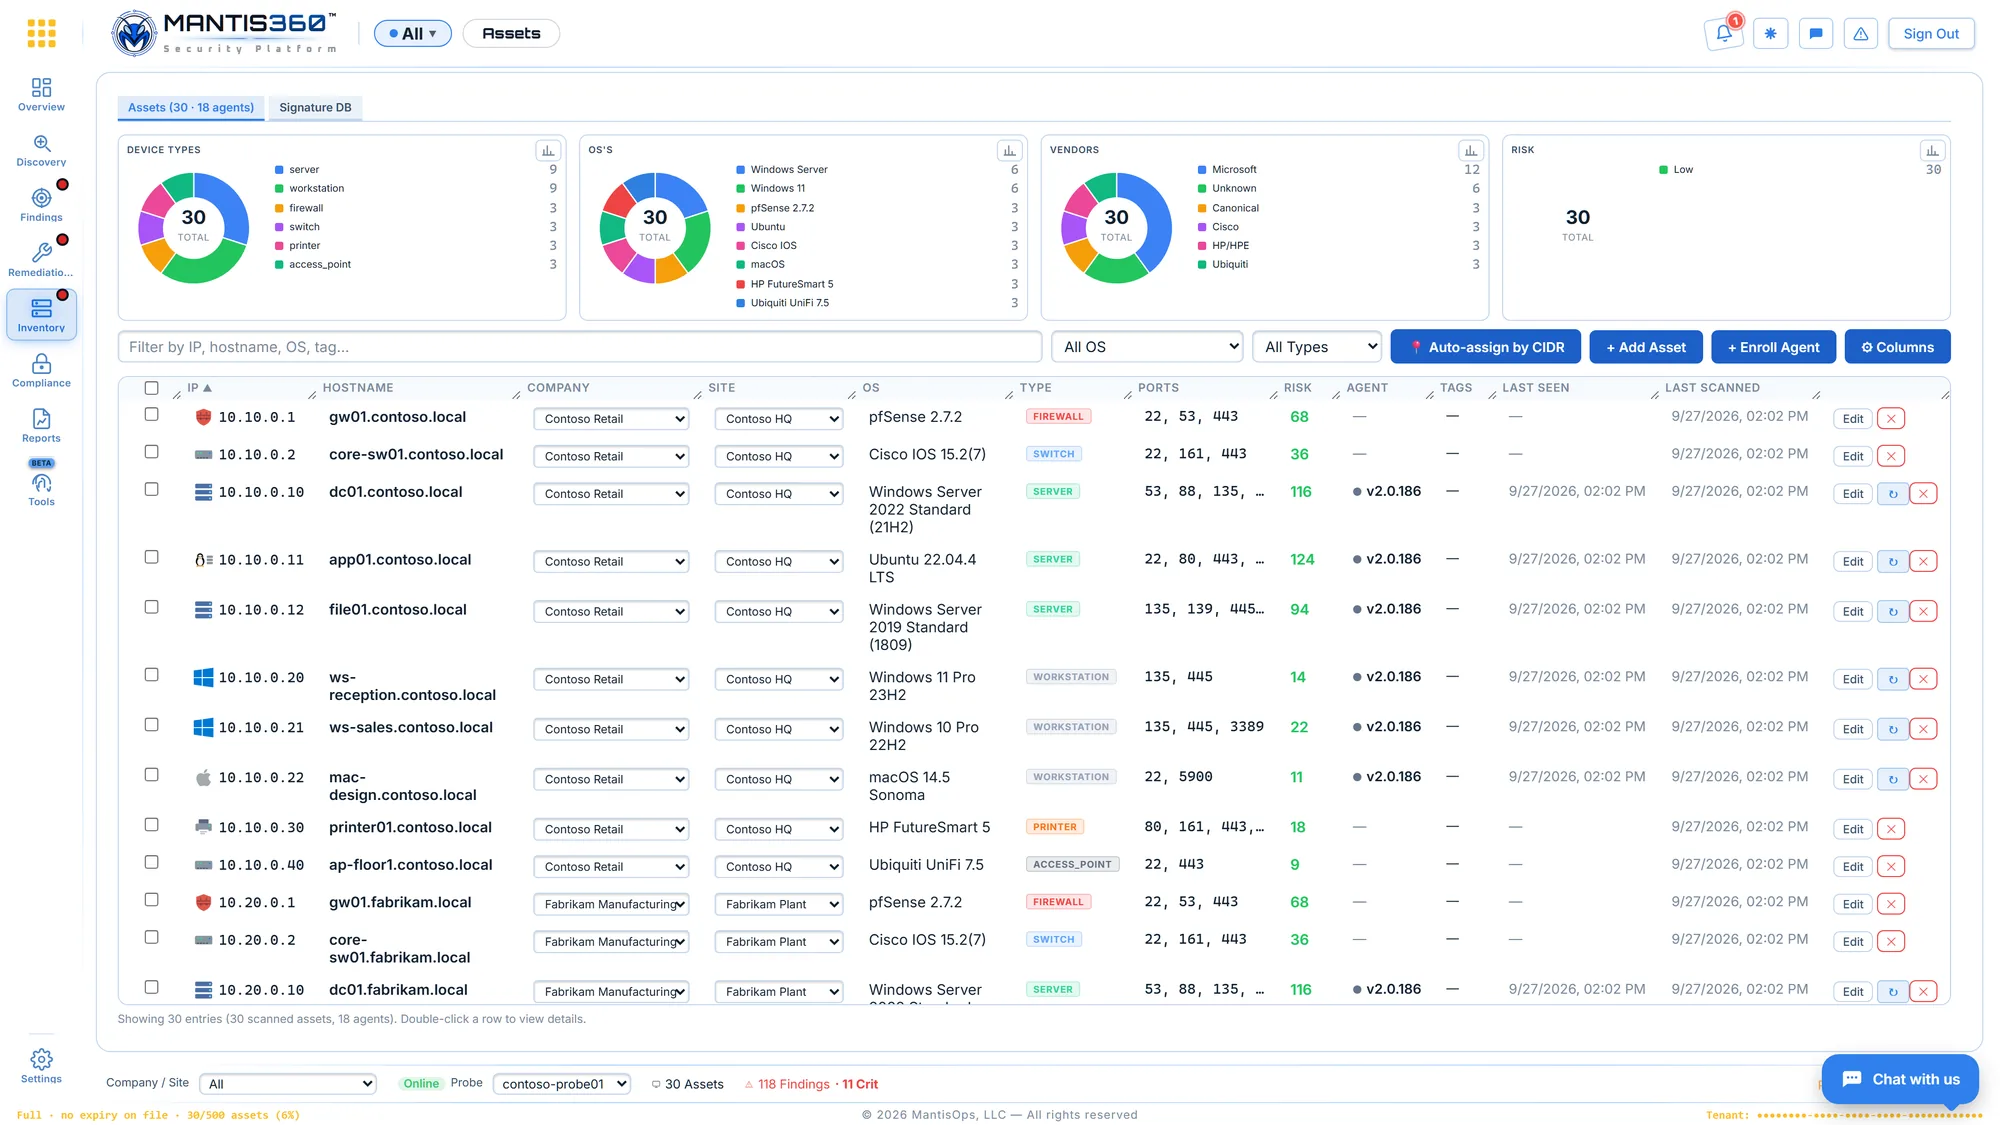This screenshot has height=1125, width=2000.
Task: Open the All scope dropdown in header
Action: (x=413, y=34)
